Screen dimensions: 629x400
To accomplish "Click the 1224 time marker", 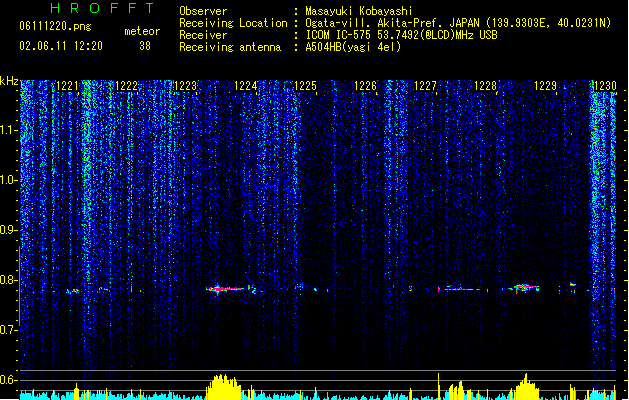I will [x=246, y=86].
